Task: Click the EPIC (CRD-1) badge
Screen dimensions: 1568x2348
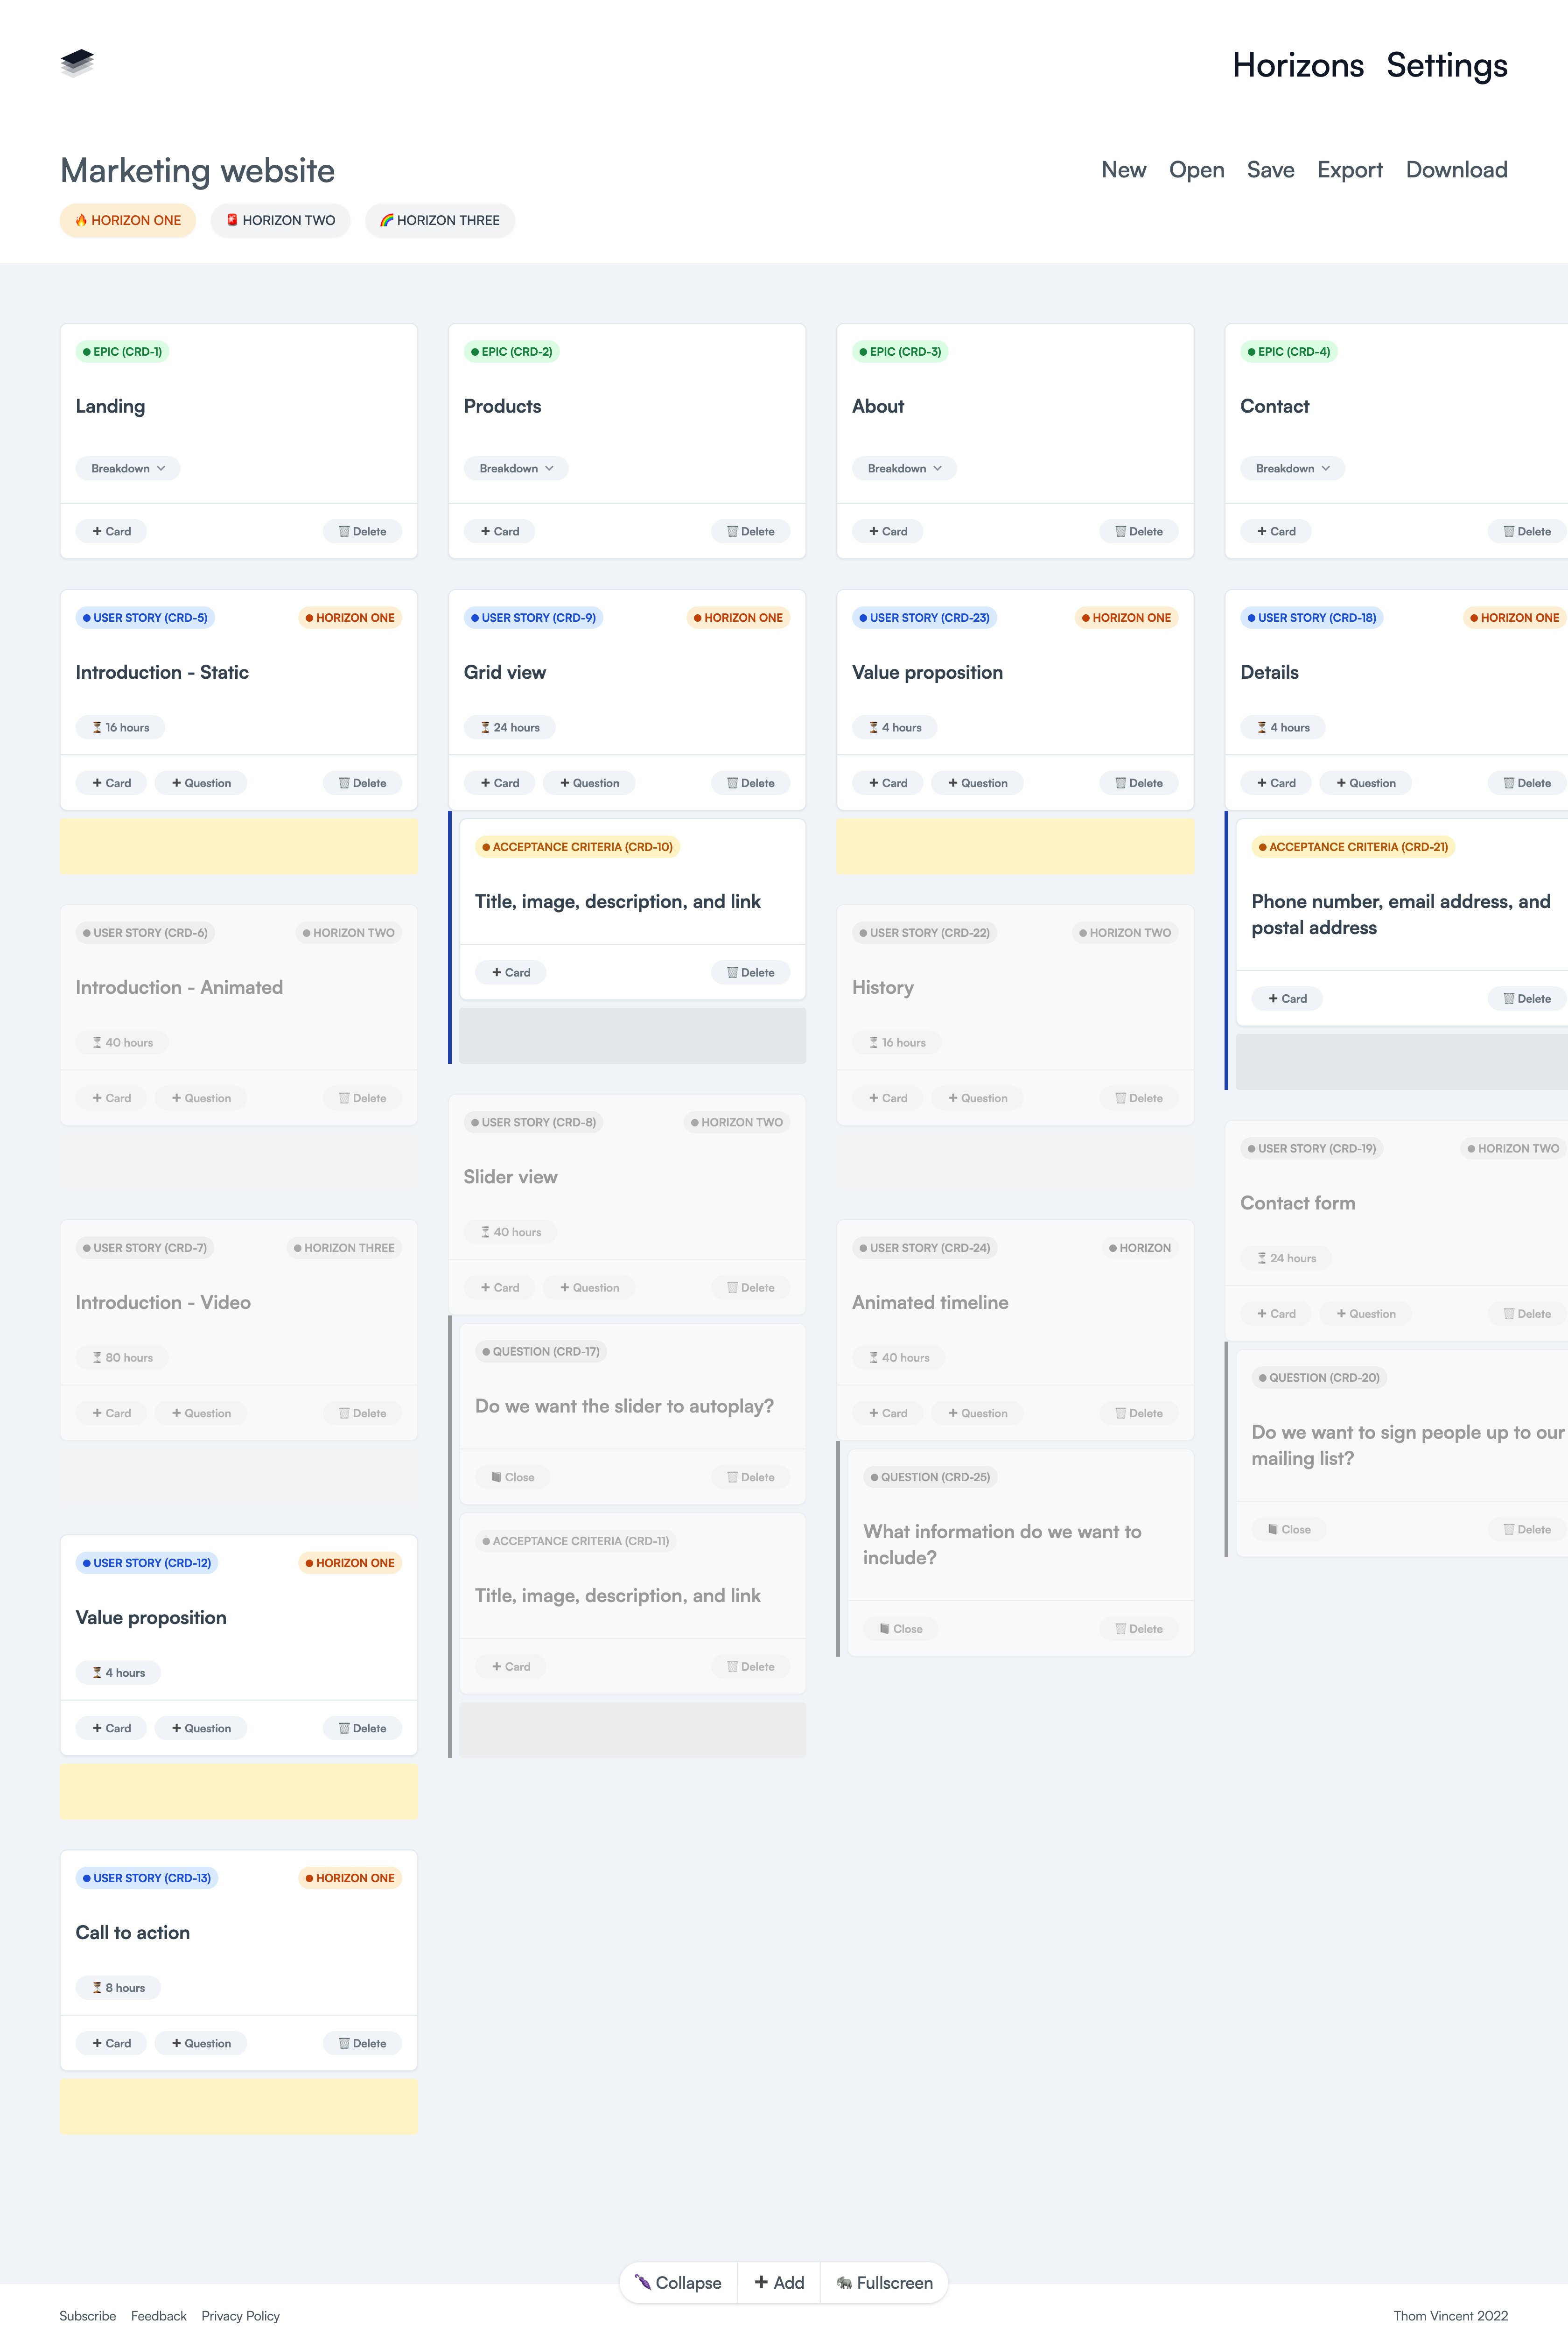Action: coord(122,351)
